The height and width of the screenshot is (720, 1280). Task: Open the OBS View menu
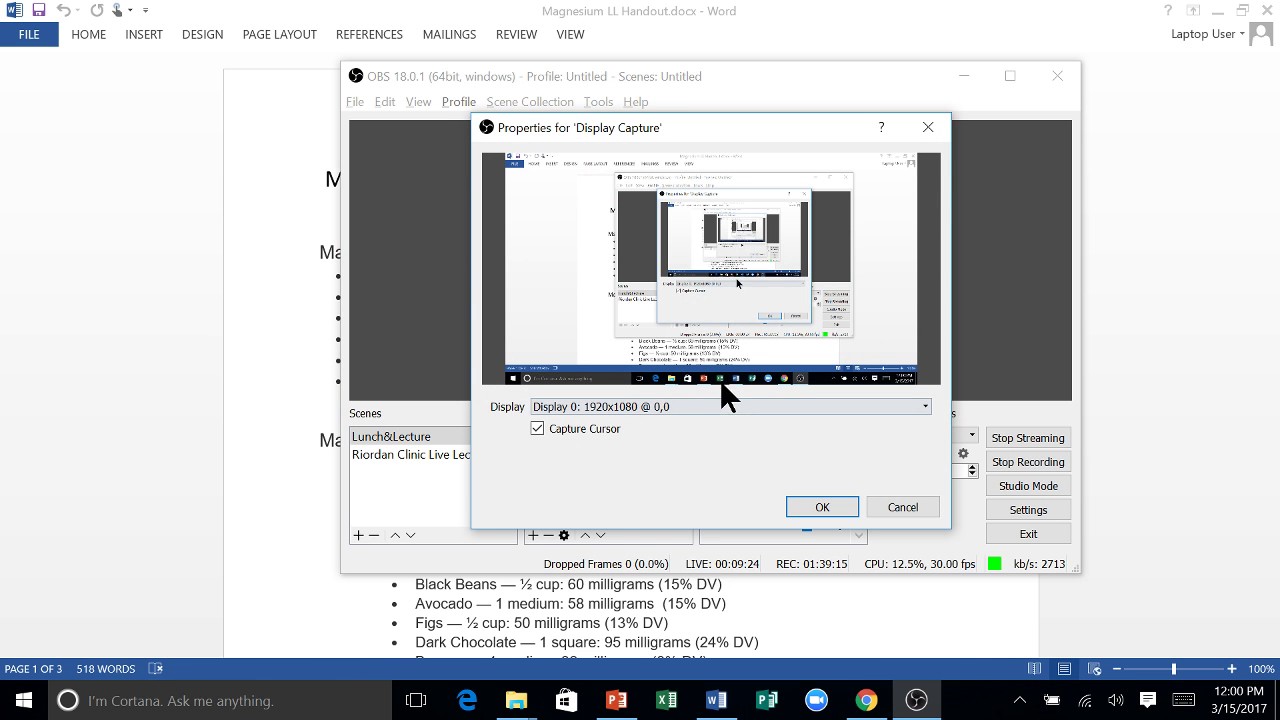point(418,102)
